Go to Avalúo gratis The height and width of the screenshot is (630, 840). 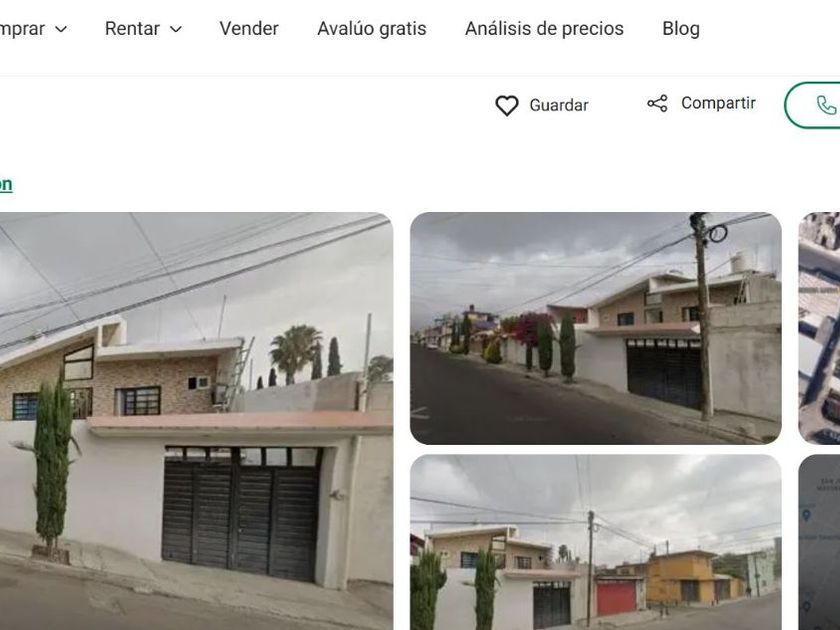pyautogui.click(x=372, y=28)
